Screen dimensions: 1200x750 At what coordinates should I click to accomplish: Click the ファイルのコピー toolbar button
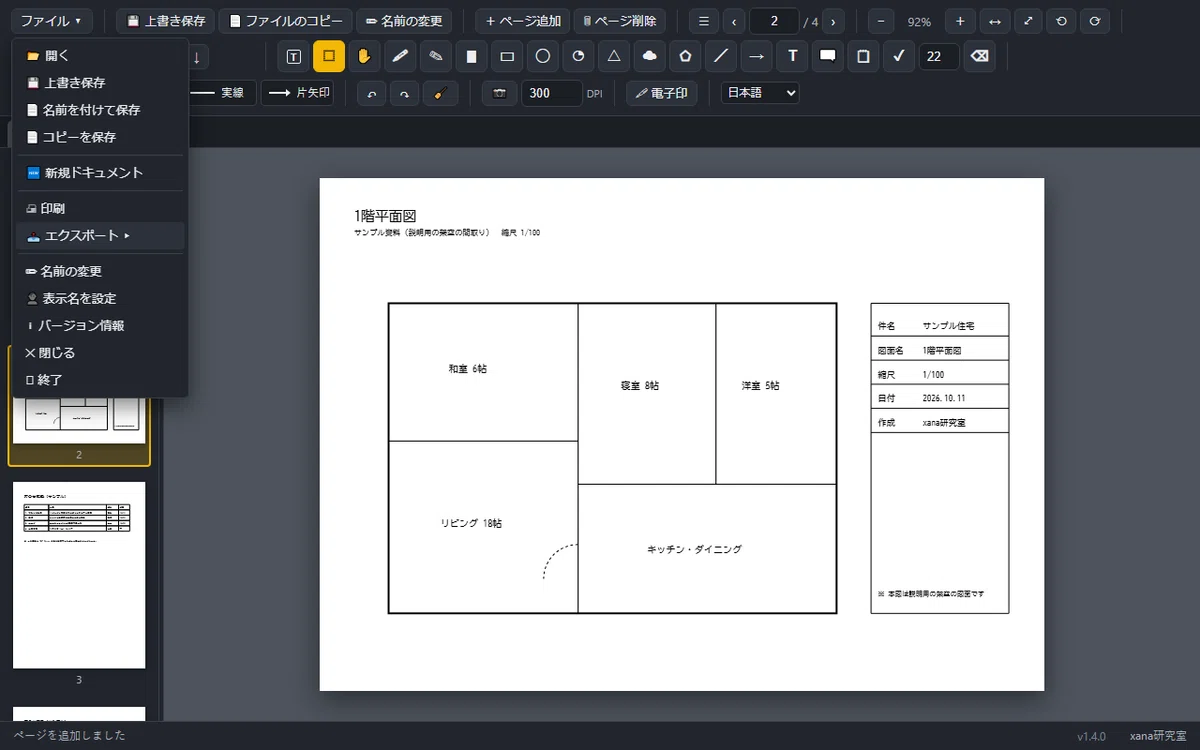(x=286, y=21)
